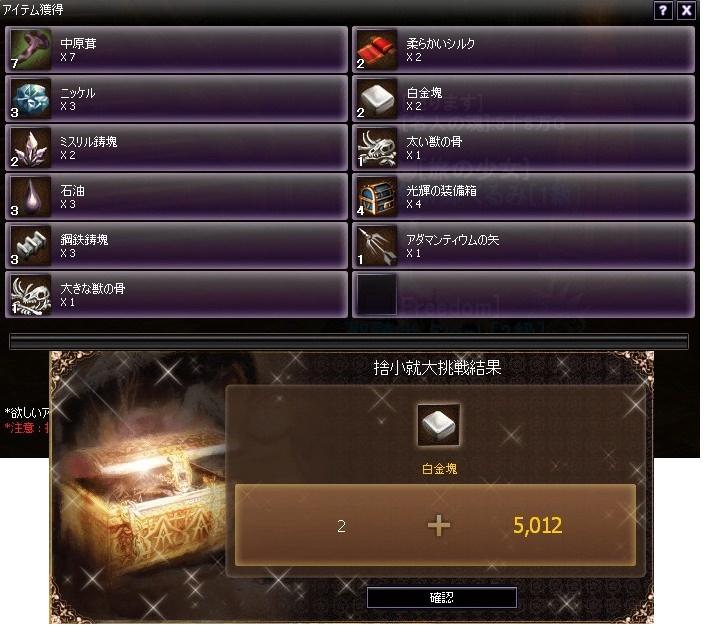Click the 5,012 bonus amount
This screenshot has height=631, width=704.
point(537,525)
